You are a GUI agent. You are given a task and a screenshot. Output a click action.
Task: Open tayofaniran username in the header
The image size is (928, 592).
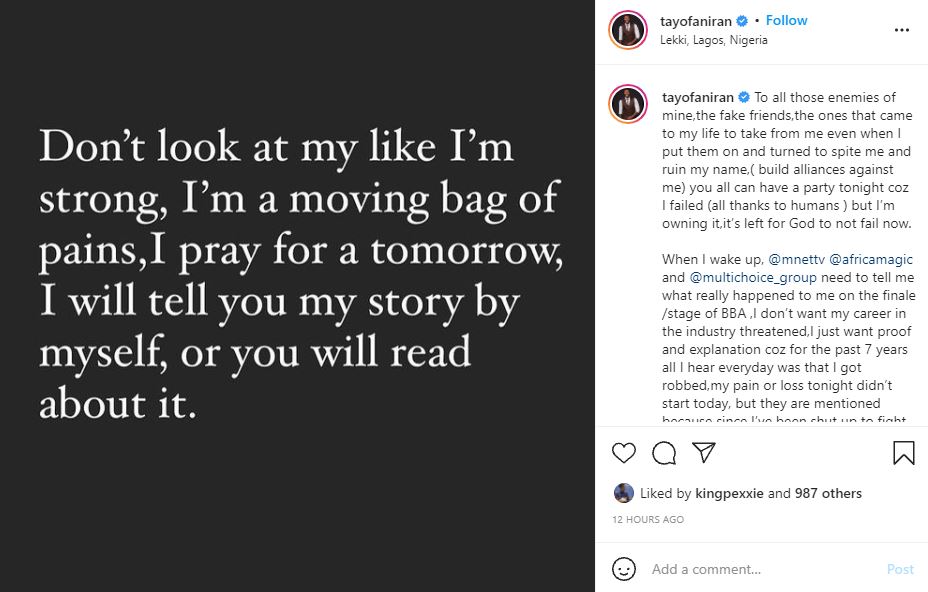point(697,20)
